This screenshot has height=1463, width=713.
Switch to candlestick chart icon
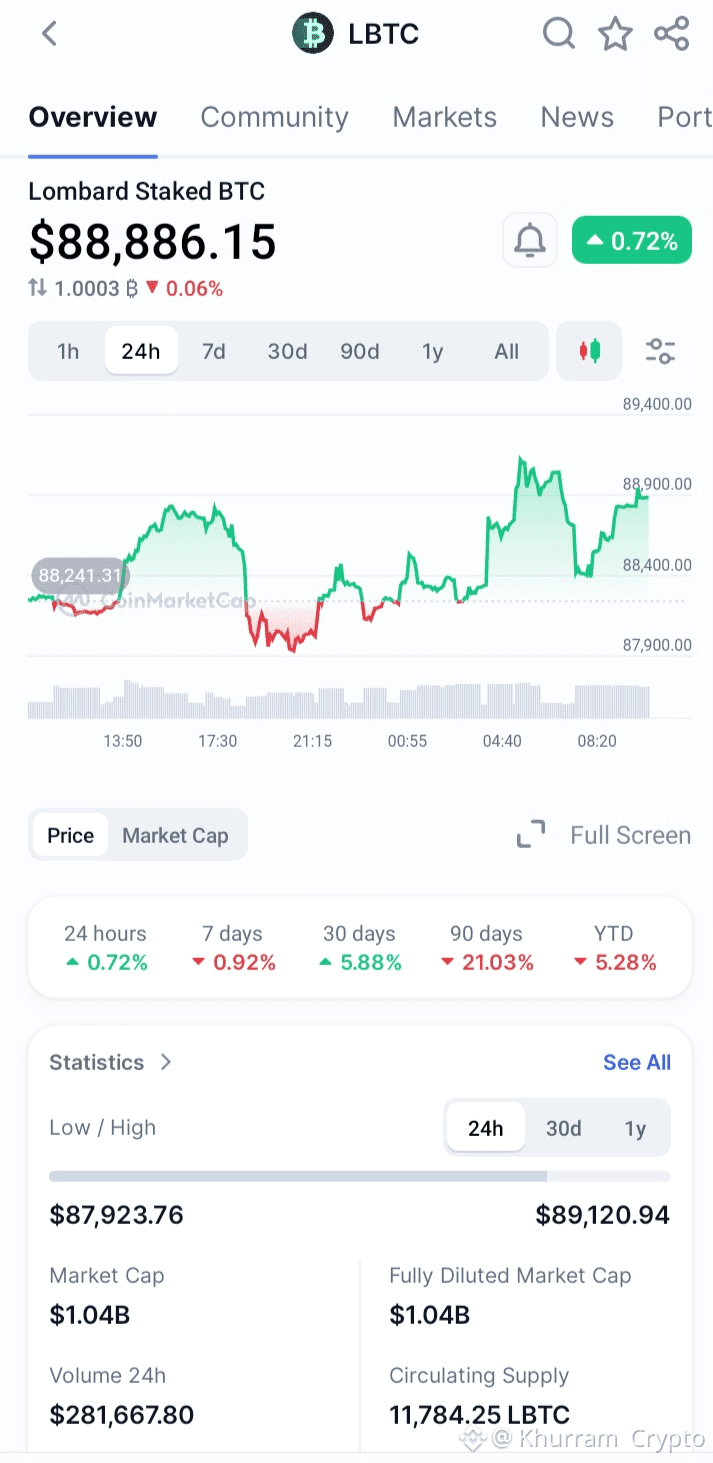(589, 351)
